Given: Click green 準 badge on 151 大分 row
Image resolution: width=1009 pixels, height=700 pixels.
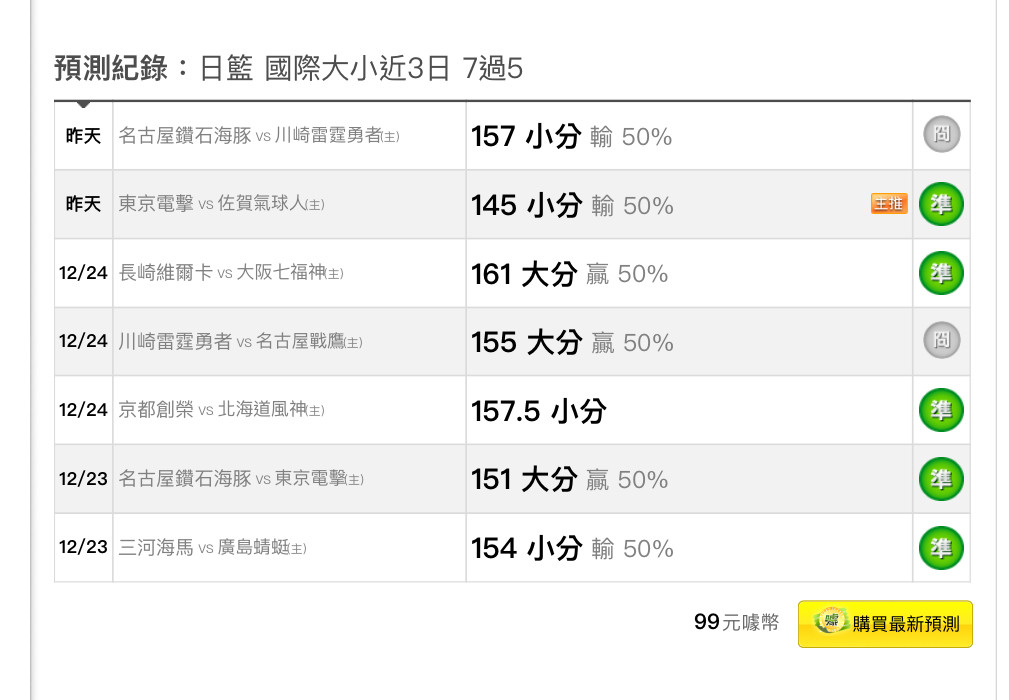Looking at the screenshot, I should click(x=941, y=479).
